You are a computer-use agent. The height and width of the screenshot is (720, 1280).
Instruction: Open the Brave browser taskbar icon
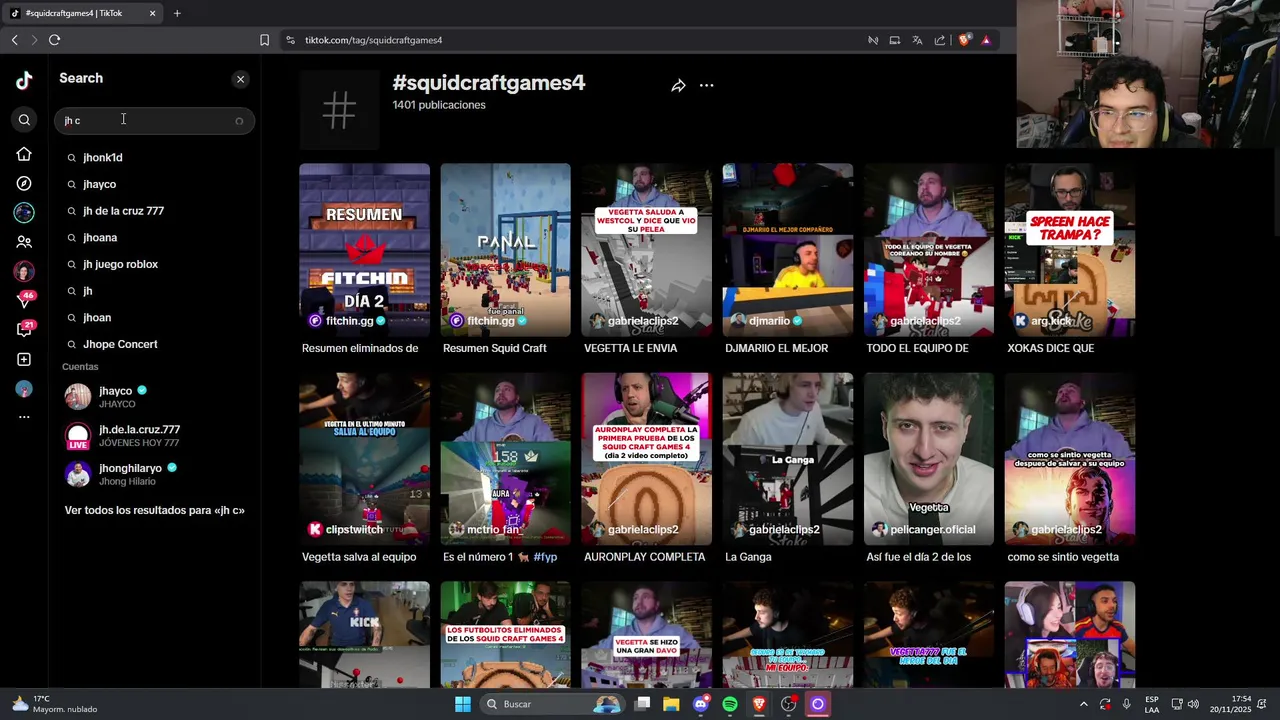[x=759, y=704]
